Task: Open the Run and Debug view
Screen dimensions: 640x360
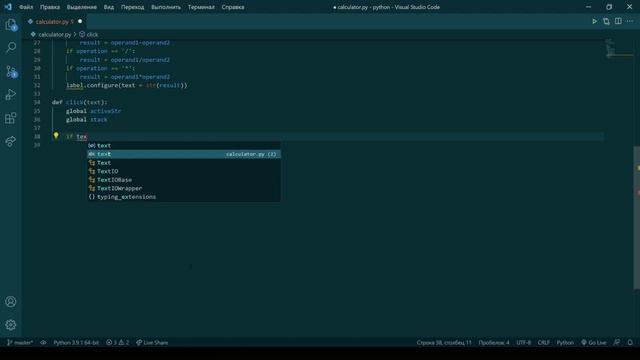Action: tap(11, 95)
